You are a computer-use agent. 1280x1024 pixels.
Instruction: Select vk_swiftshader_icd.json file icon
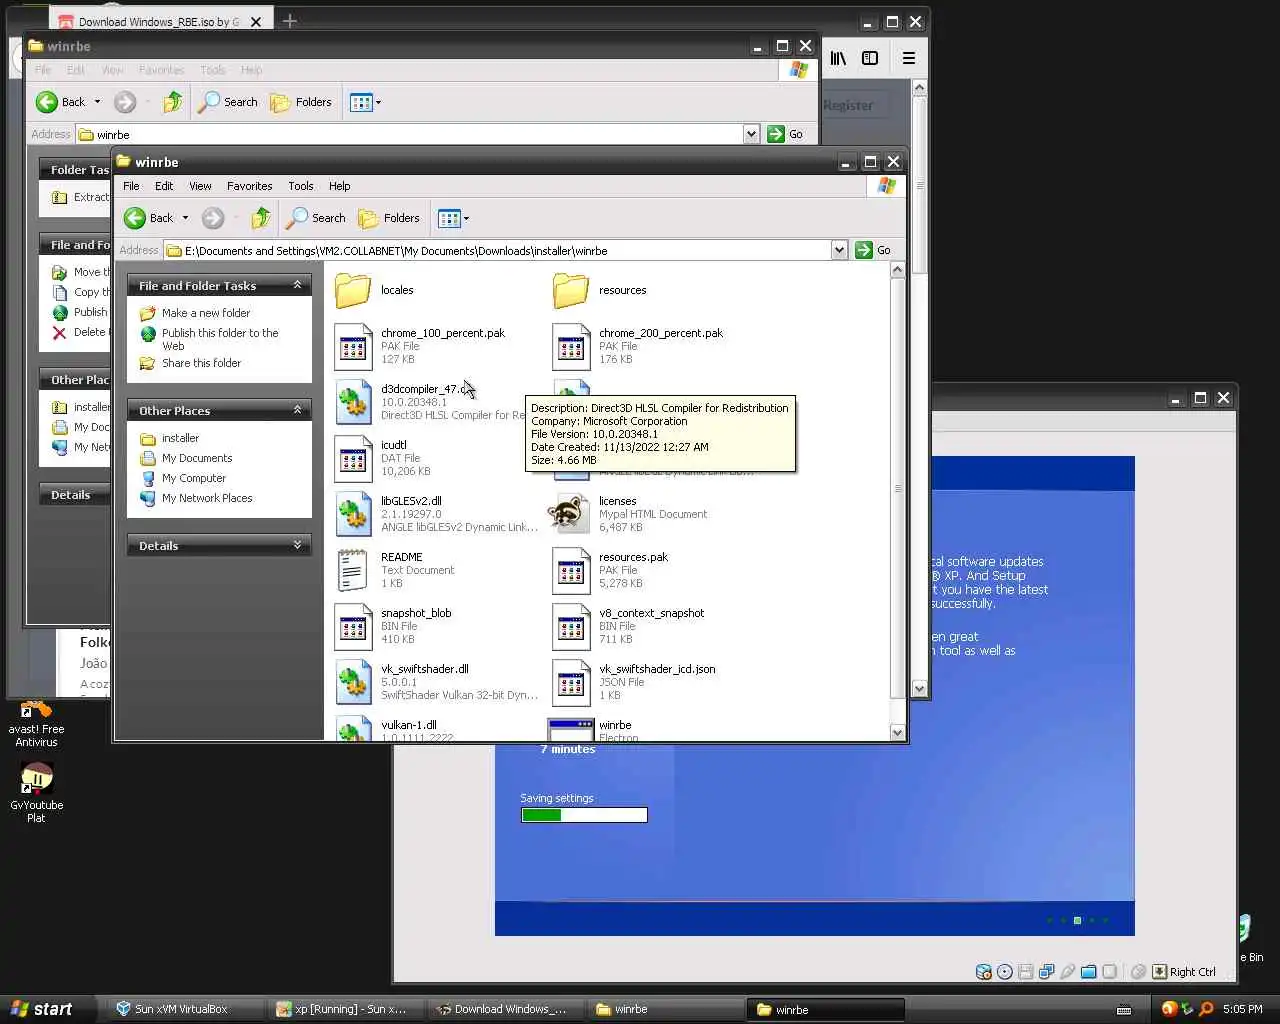pyautogui.click(x=571, y=682)
